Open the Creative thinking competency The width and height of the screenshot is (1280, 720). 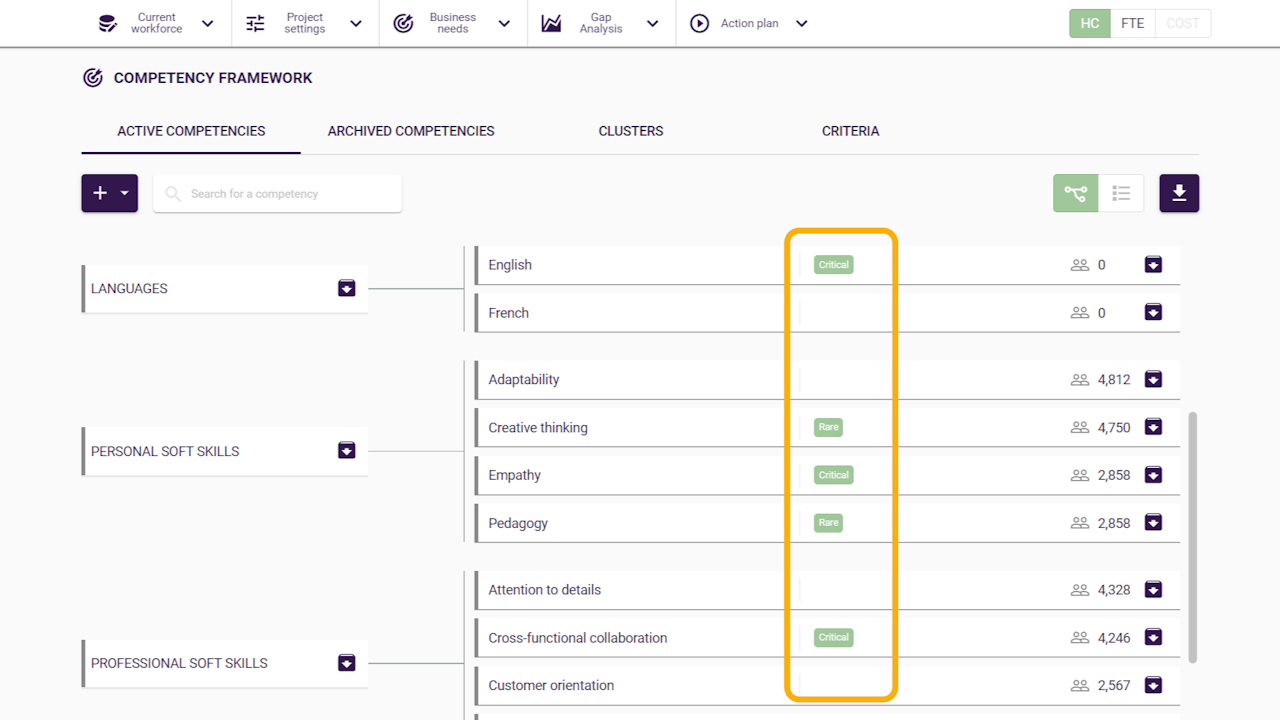pyautogui.click(x=538, y=428)
